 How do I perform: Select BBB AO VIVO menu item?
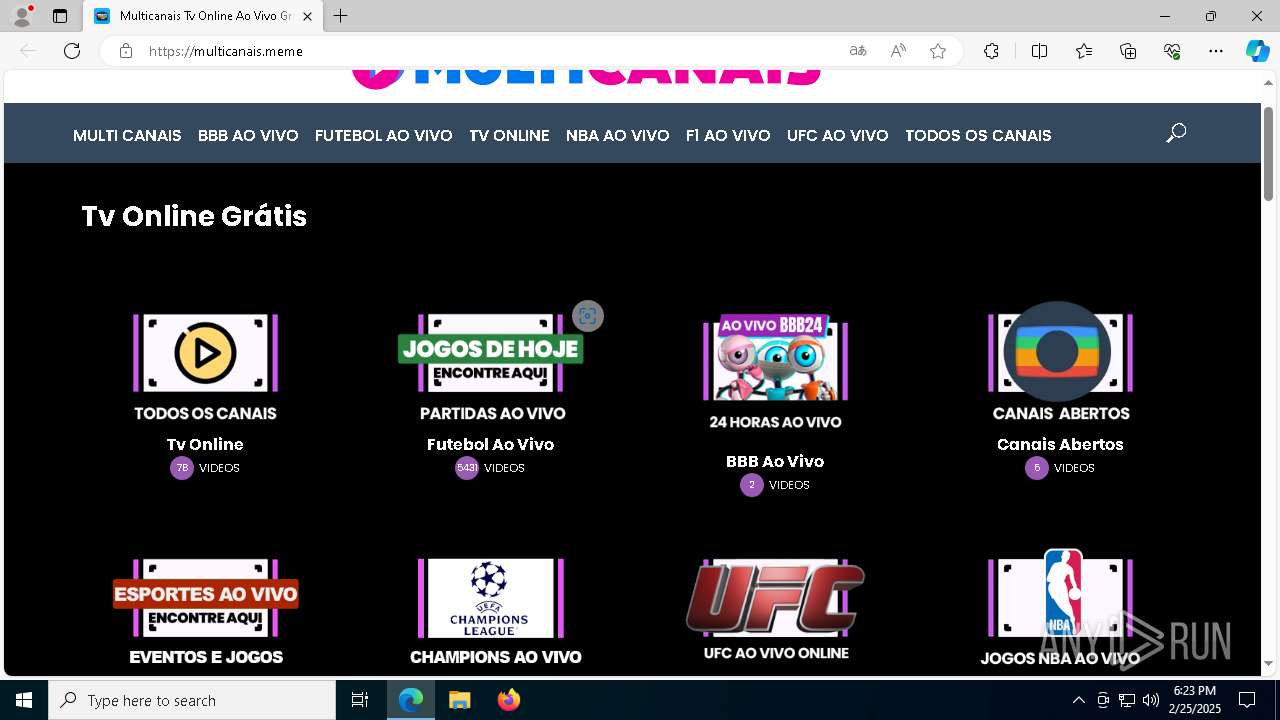pyautogui.click(x=248, y=135)
